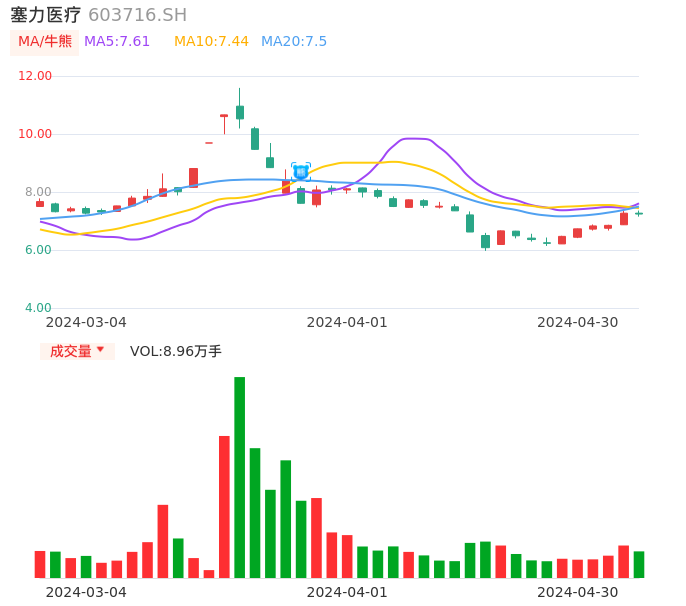Click the tallest green volume bar
686x606 pixels.
point(239,477)
